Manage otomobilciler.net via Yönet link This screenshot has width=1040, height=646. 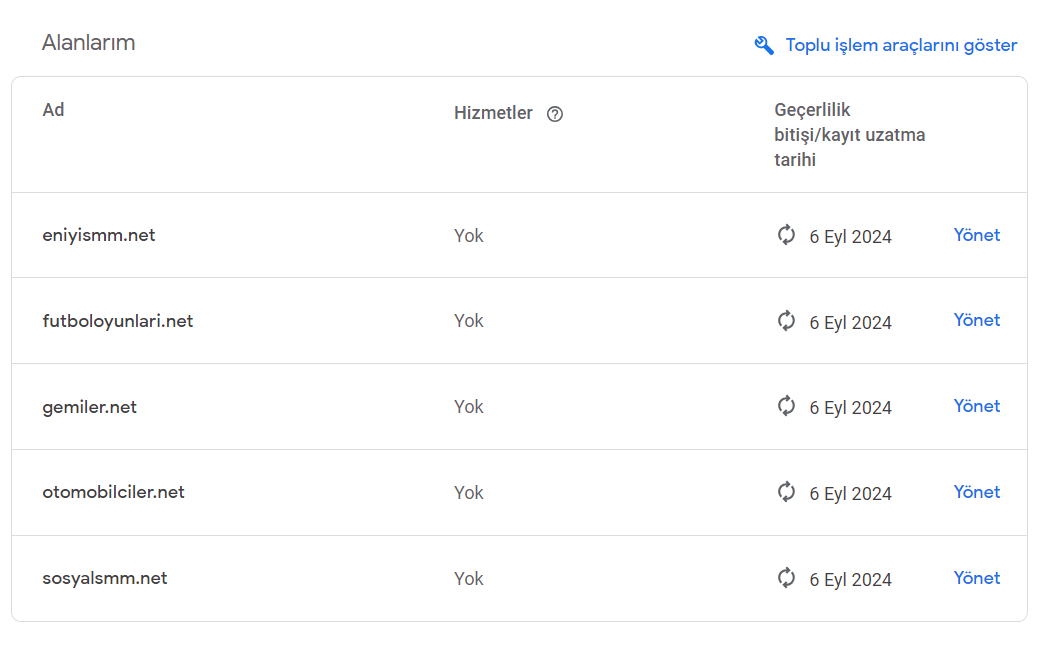point(976,491)
